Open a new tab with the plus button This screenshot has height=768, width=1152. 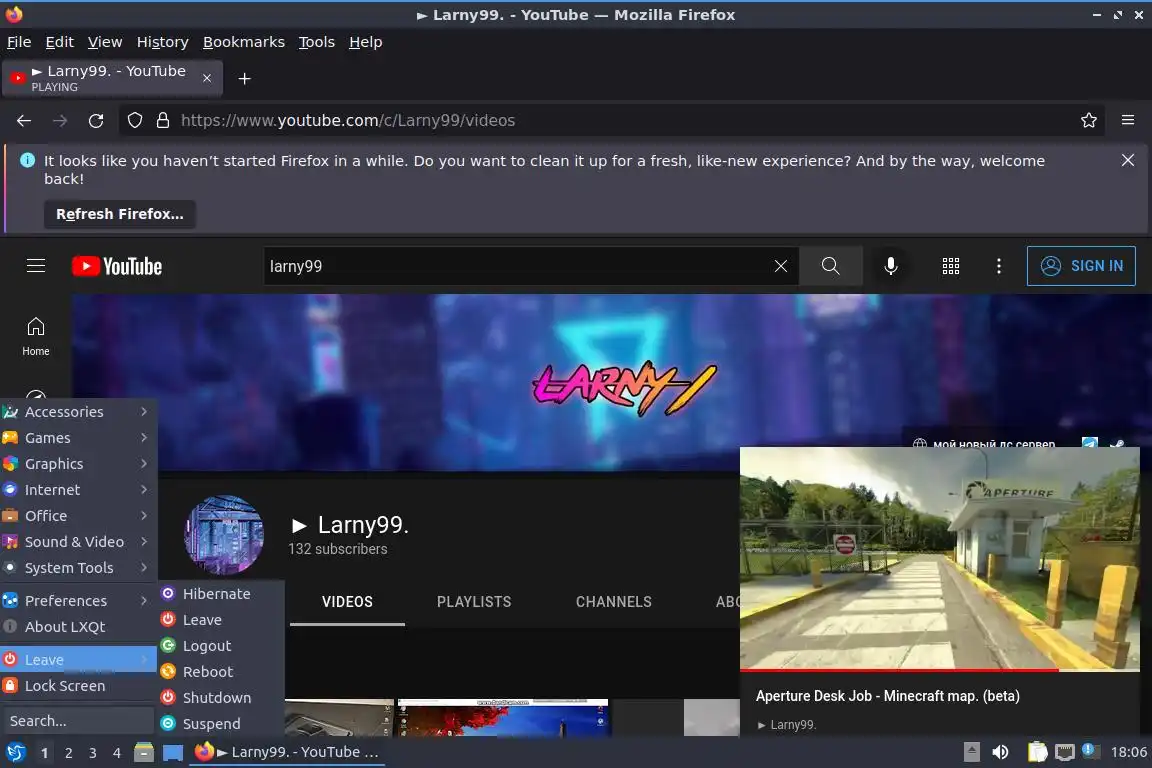tap(245, 79)
